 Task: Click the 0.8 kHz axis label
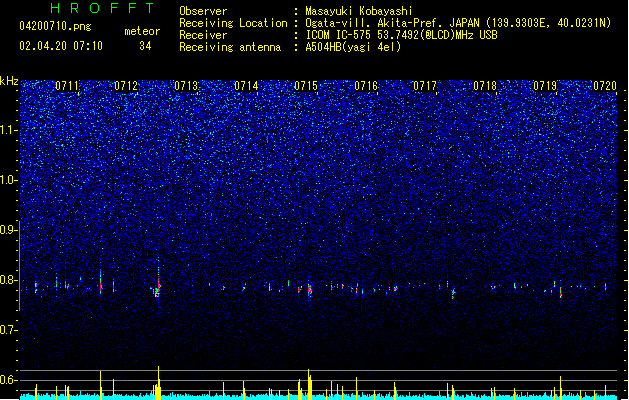click(9, 280)
